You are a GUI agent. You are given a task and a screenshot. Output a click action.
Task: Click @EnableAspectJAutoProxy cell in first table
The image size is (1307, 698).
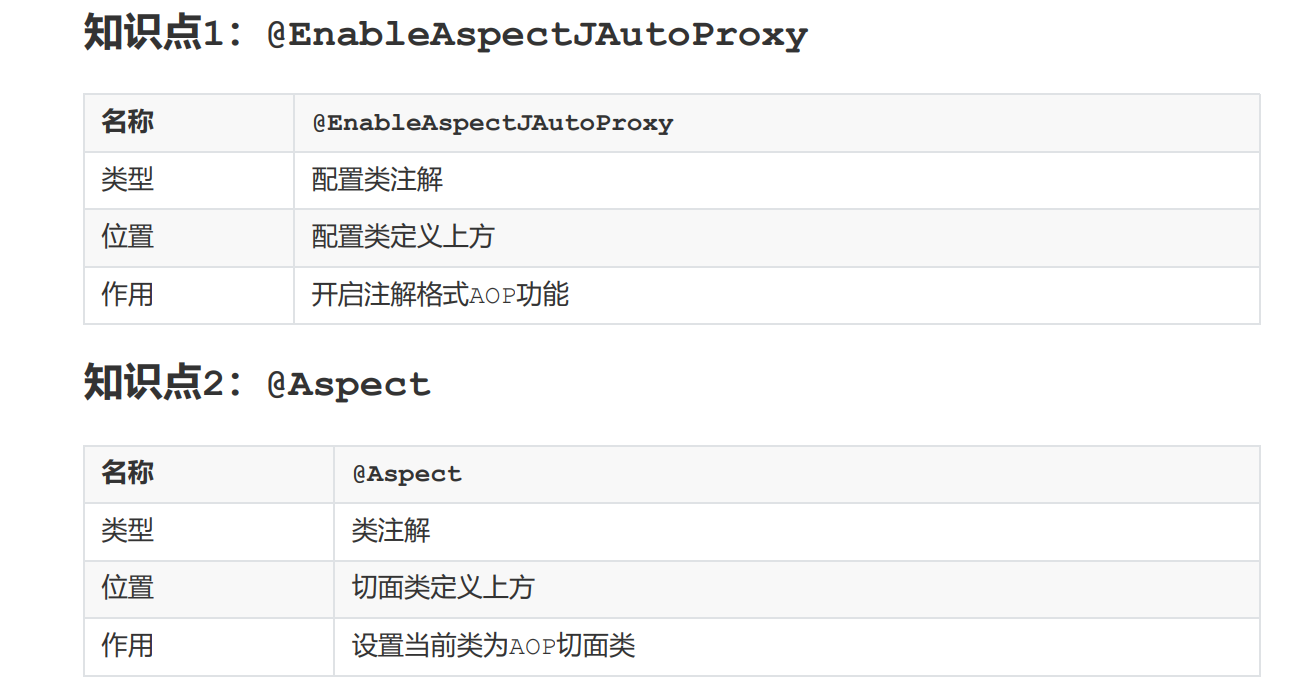coord(493,123)
